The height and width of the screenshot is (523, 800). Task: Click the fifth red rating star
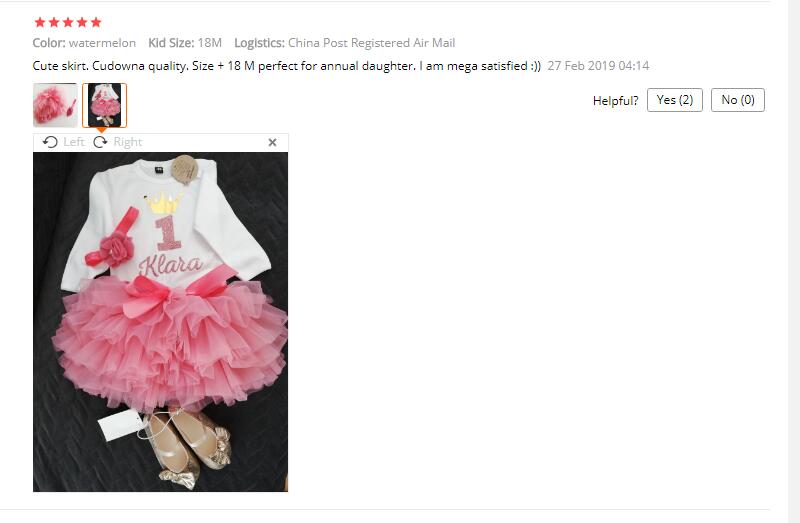point(96,22)
